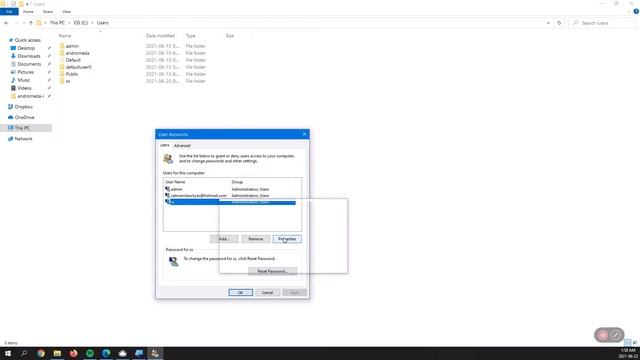640x360 pixels.
Task: Click the Back navigation arrow
Action: click(x=6, y=23)
